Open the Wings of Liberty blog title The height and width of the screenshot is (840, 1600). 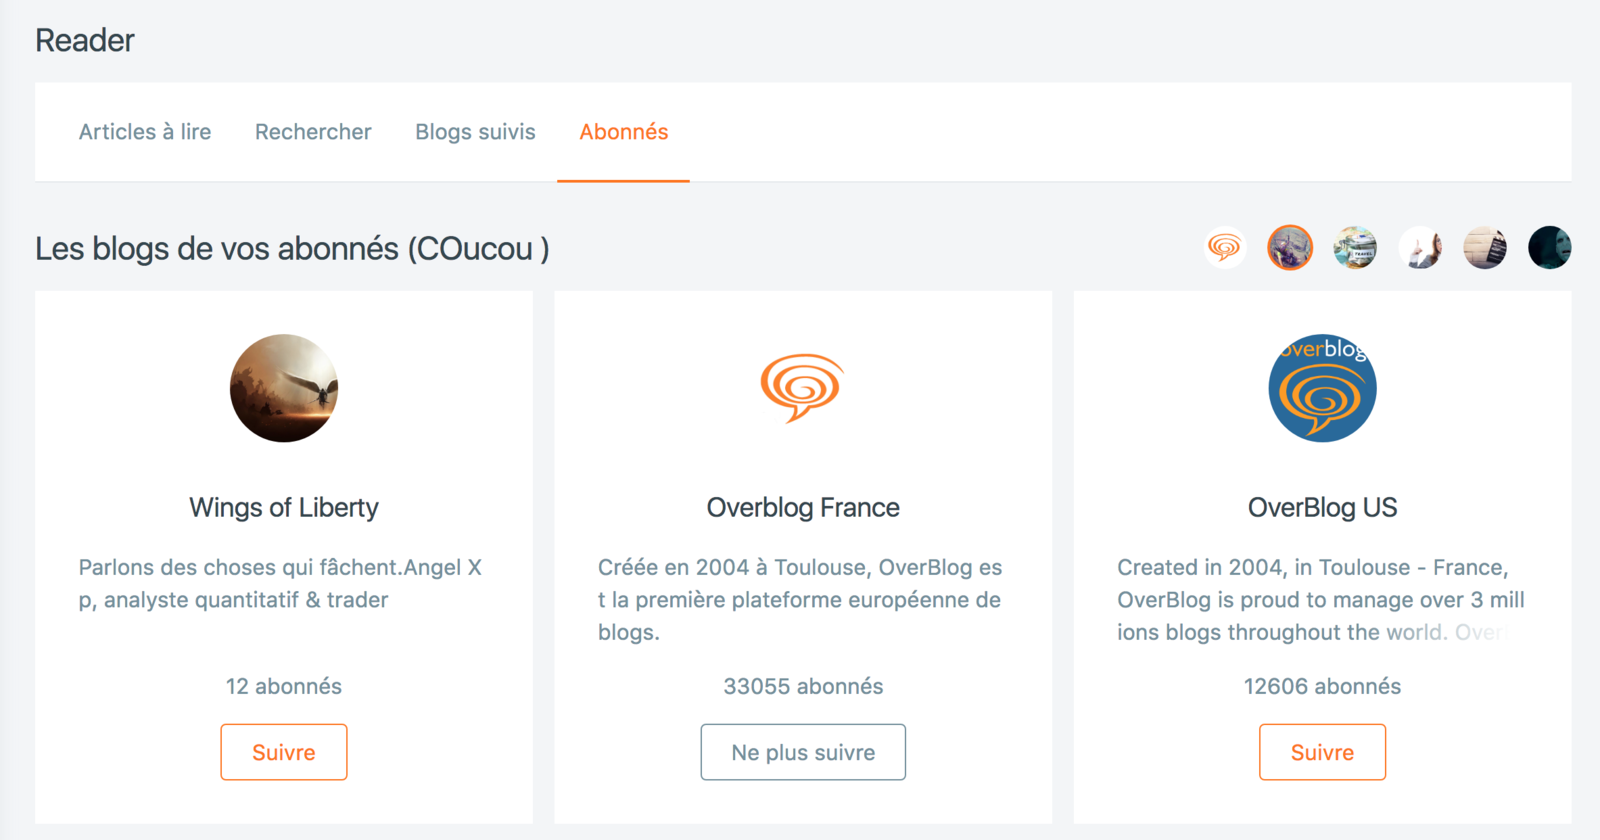pos(284,508)
